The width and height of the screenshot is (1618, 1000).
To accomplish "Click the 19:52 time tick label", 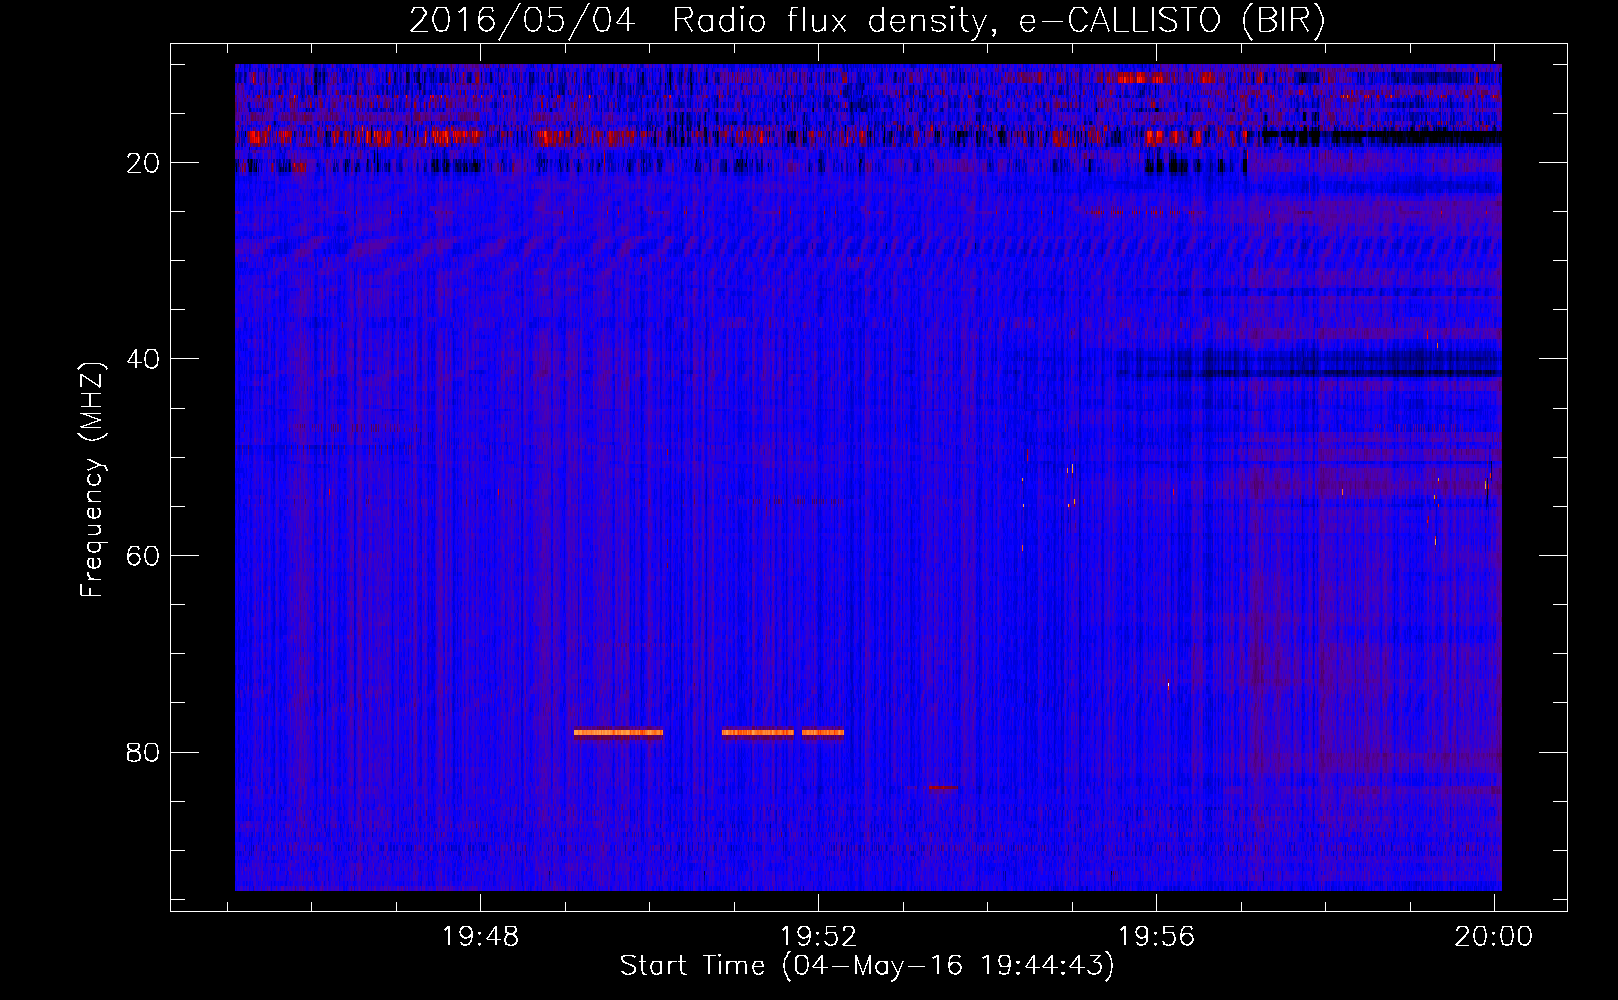I will point(819,937).
